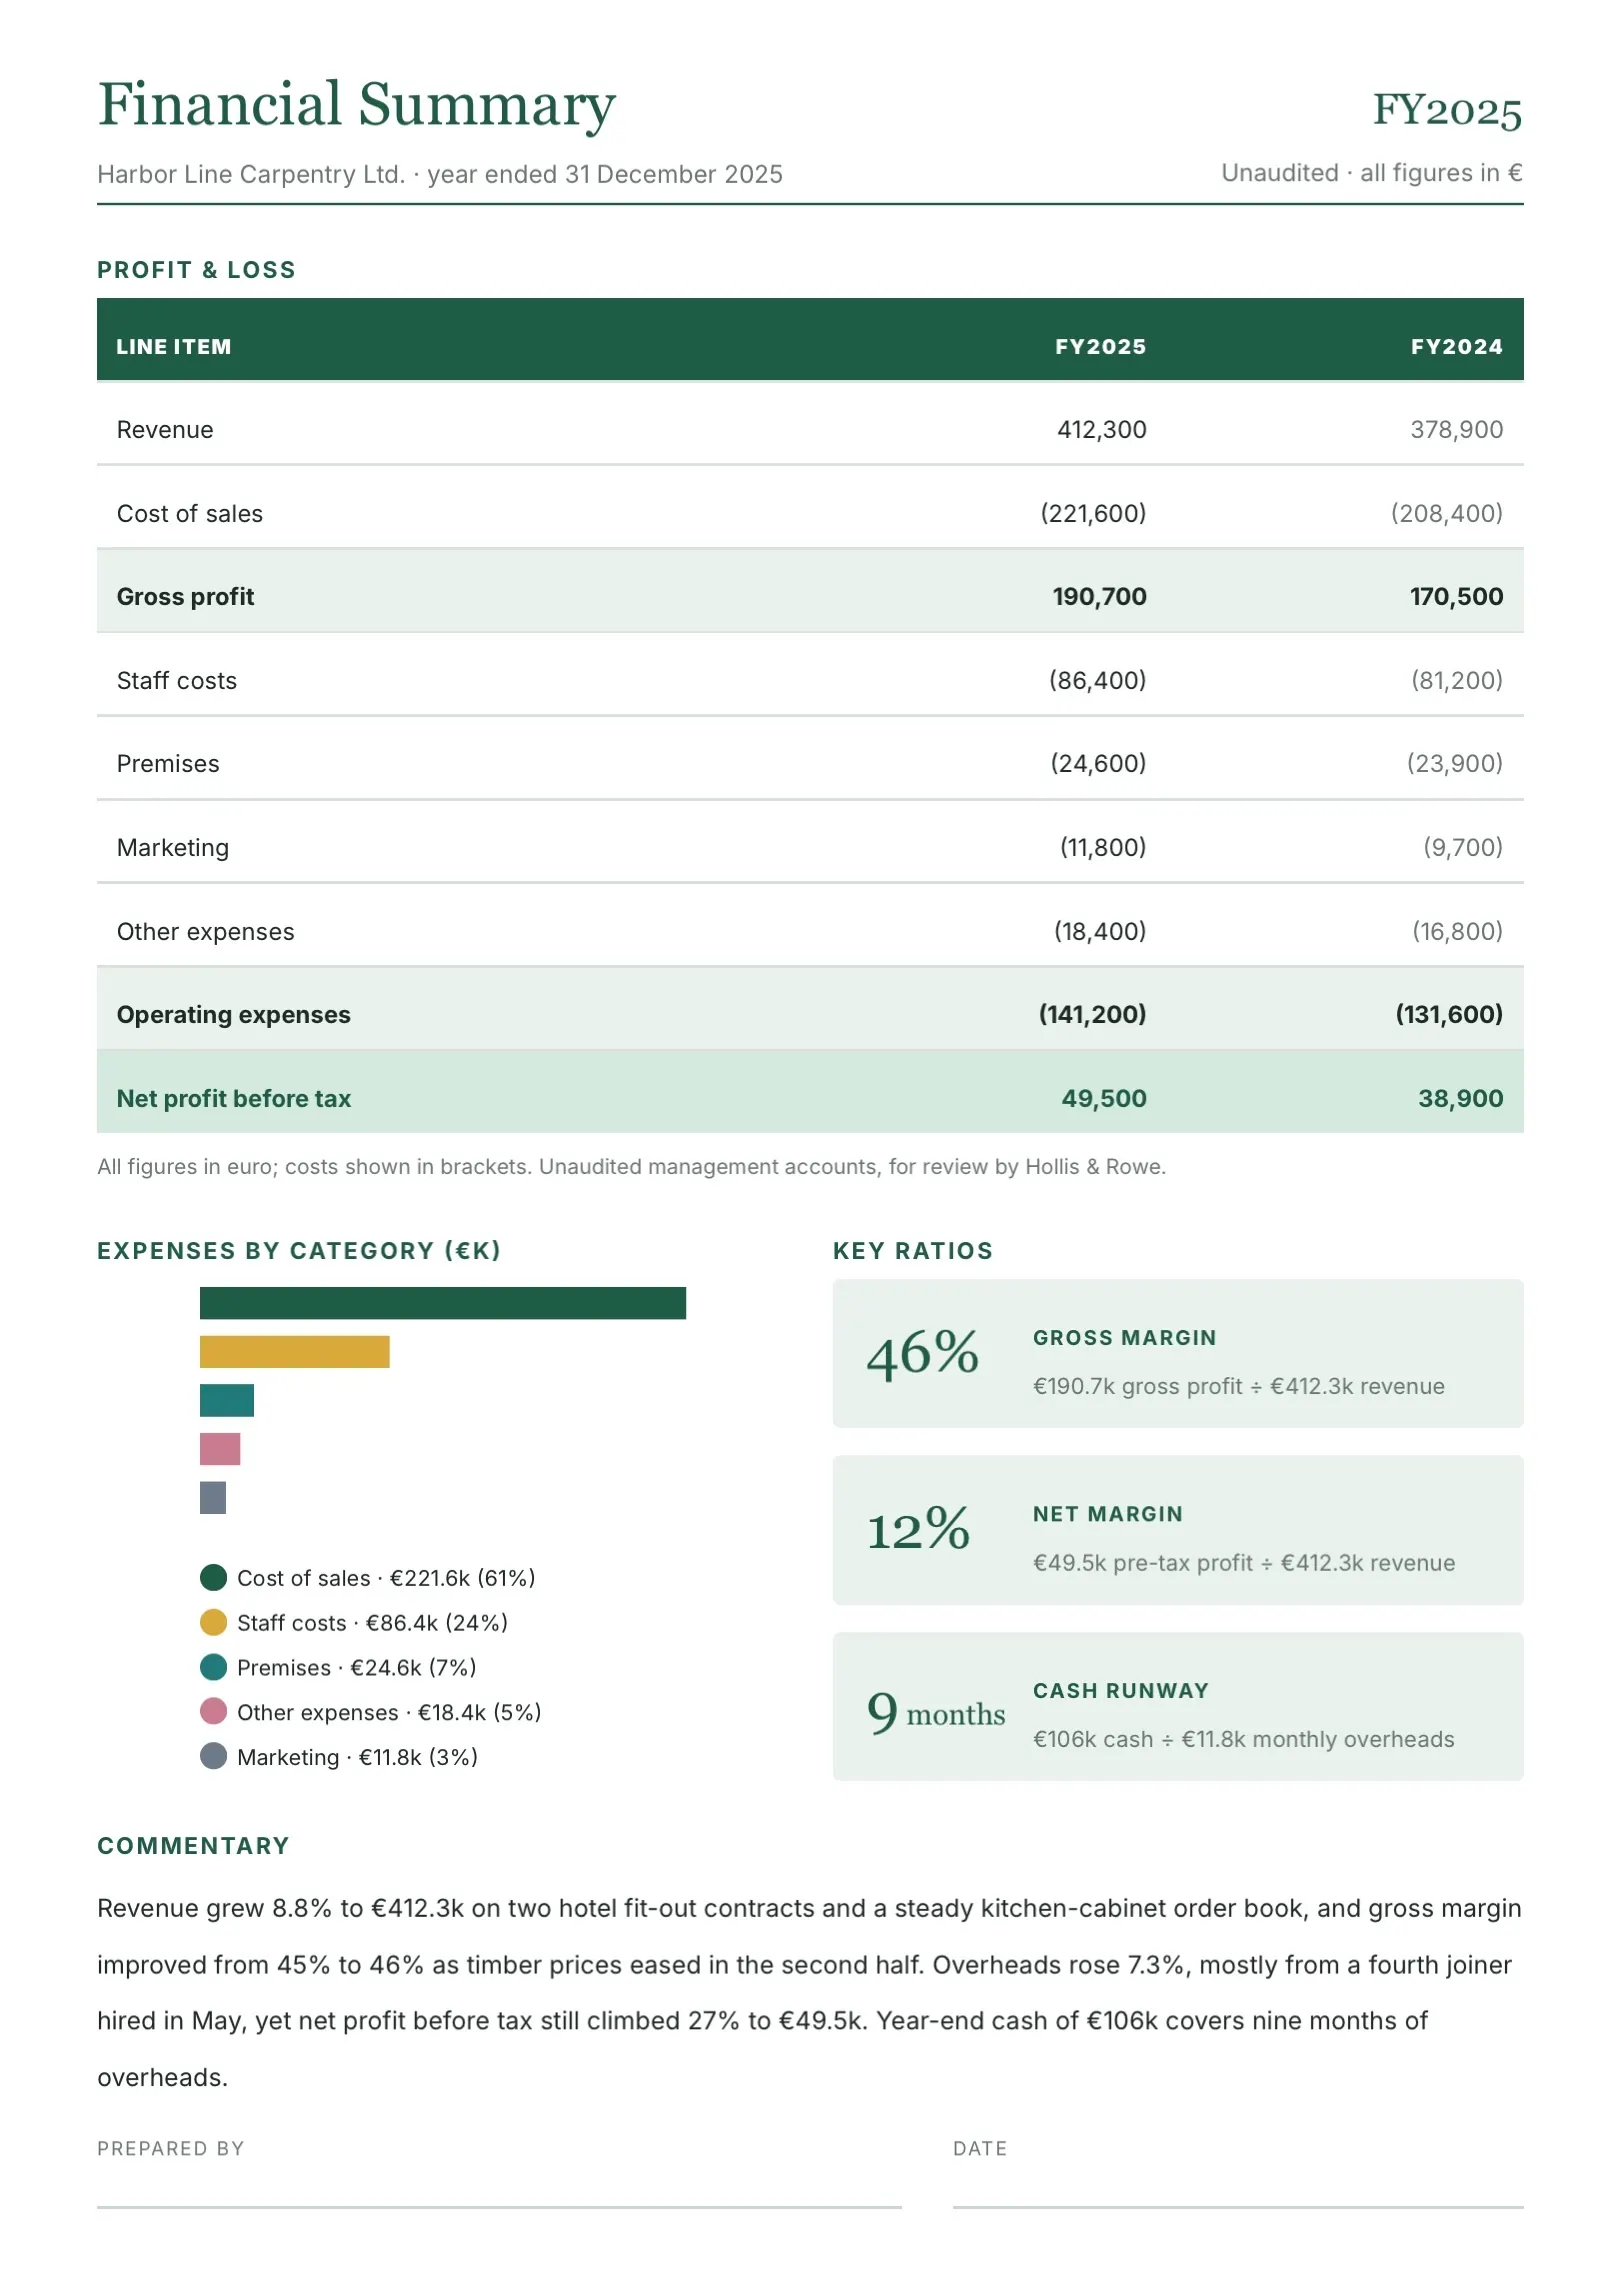
Task: Click the teal Premises legend dot
Action: click(x=213, y=1668)
